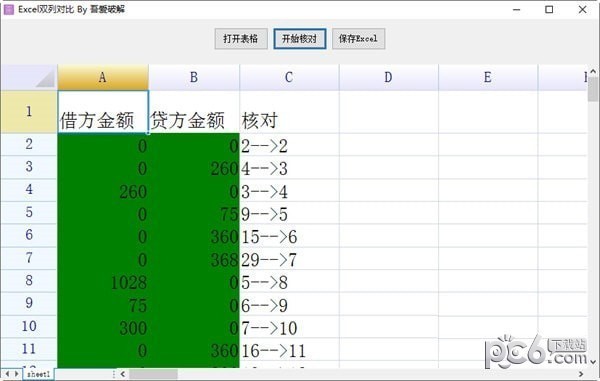The height and width of the screenshot is (381, 600).
Task: Click column B cell with 360 in row 6
Action: click(194, 236)
